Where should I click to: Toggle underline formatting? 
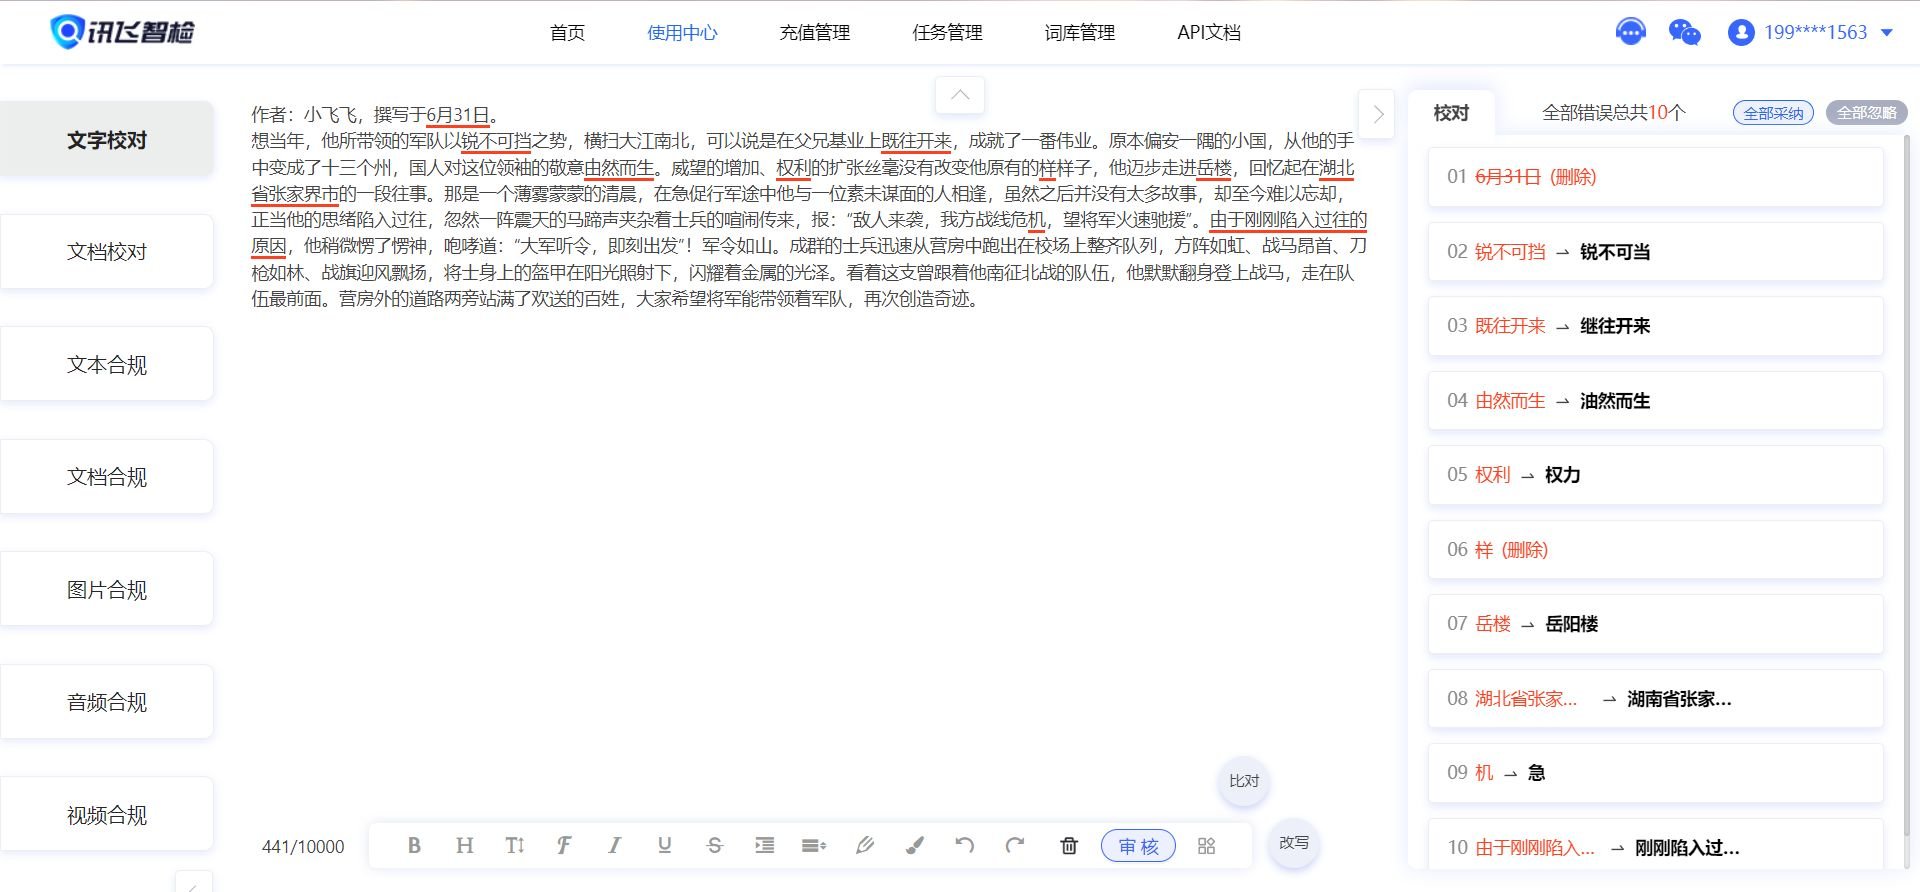point(664,846)
